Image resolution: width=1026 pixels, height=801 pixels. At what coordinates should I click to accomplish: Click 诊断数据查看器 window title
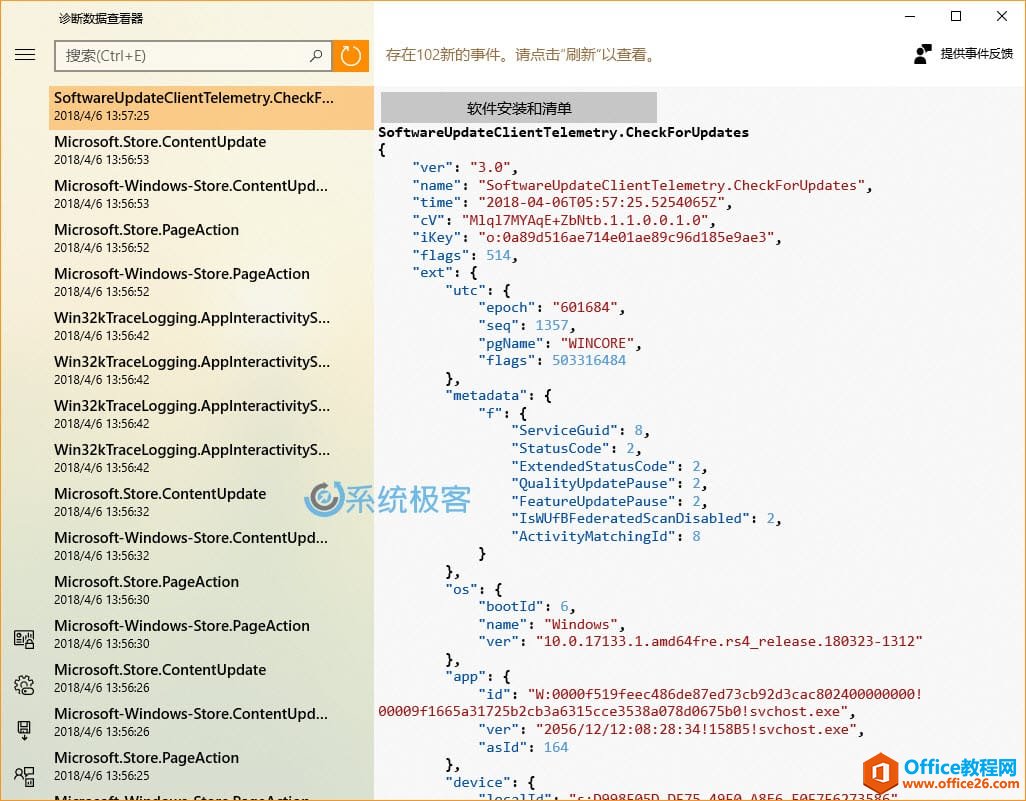tap(101, 18)
